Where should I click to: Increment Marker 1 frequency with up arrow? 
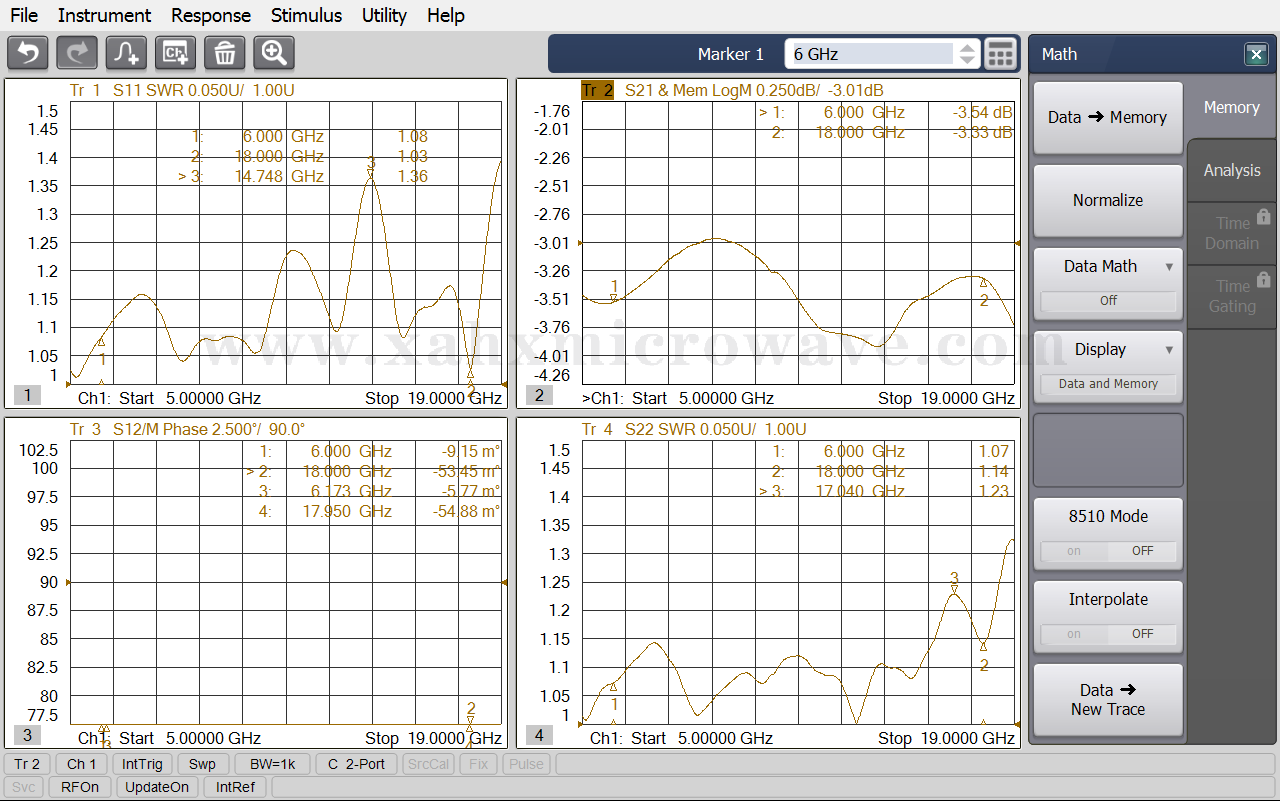[x=966, y=47]
